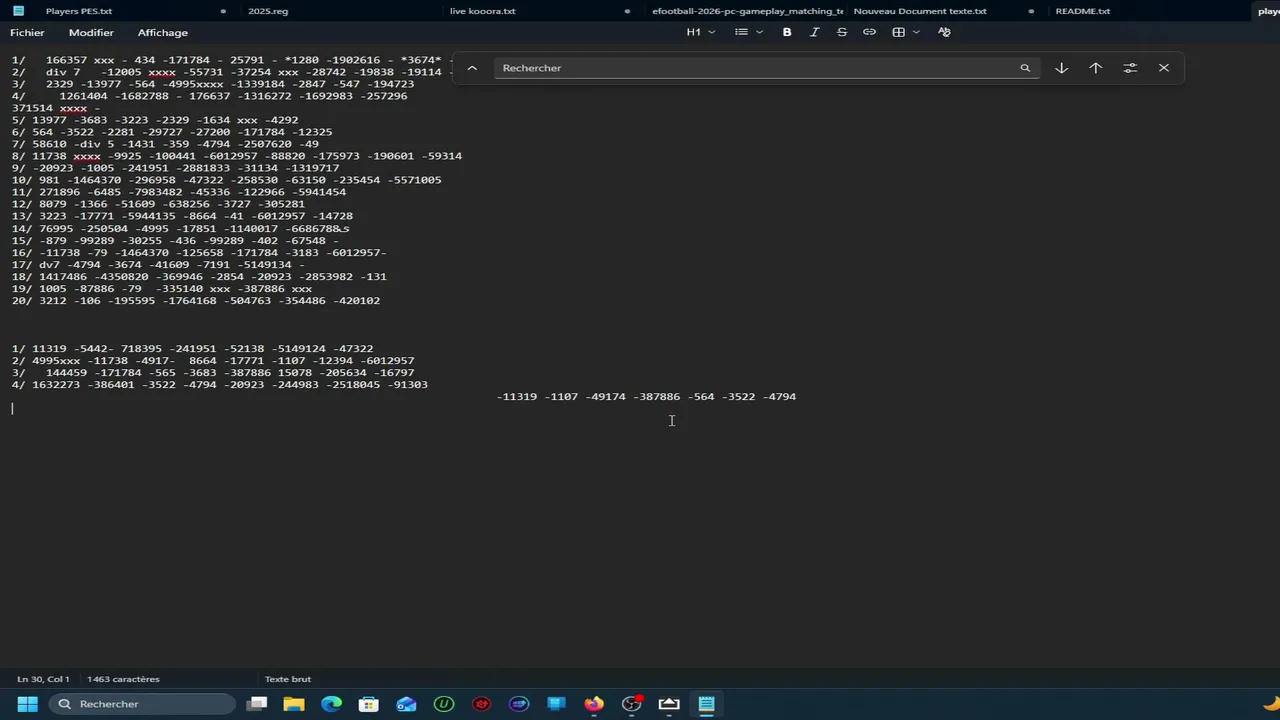Open the white tray-shaped taskbar app icon
Image resolution: width=1280 pixels, height=720 pixels.
pyautogui.click(x=669, y=704)
